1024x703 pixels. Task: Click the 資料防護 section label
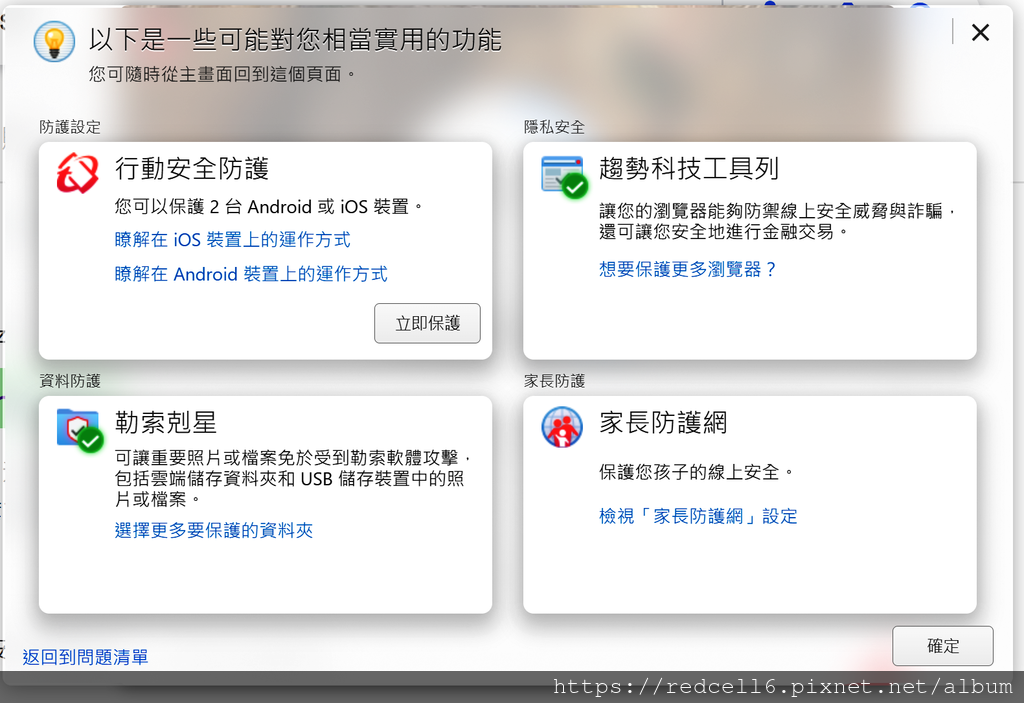click(70, 381)
